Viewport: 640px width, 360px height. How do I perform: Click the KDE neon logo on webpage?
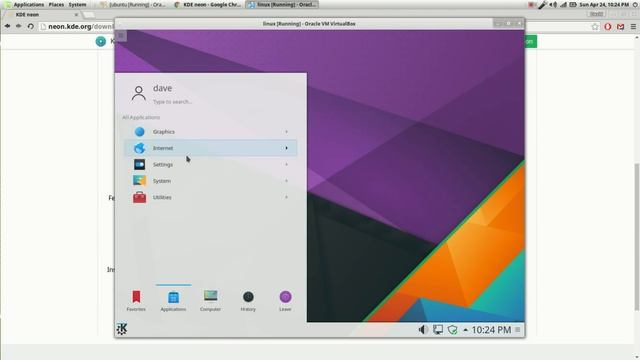[100, 41]
